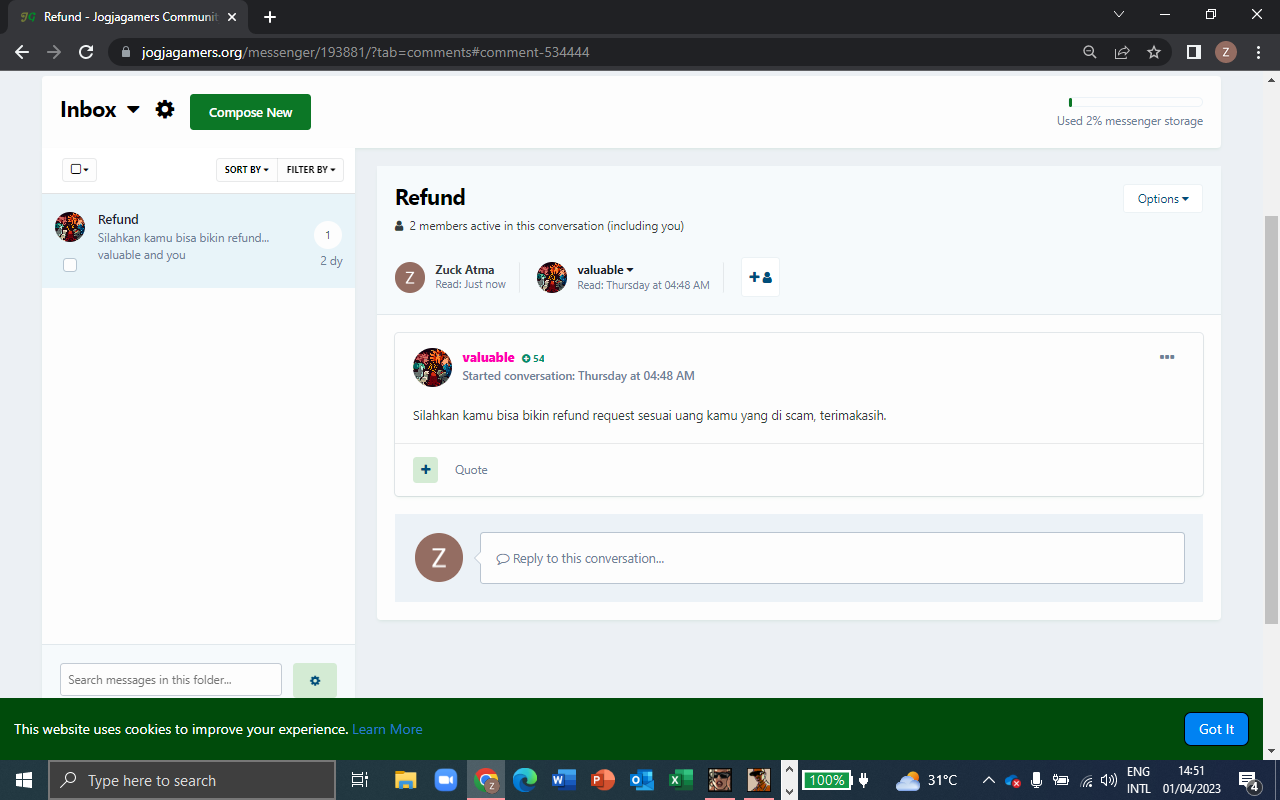Click the browser back arrow
Screen dimensions: 1280x800
tap(22, 52)
